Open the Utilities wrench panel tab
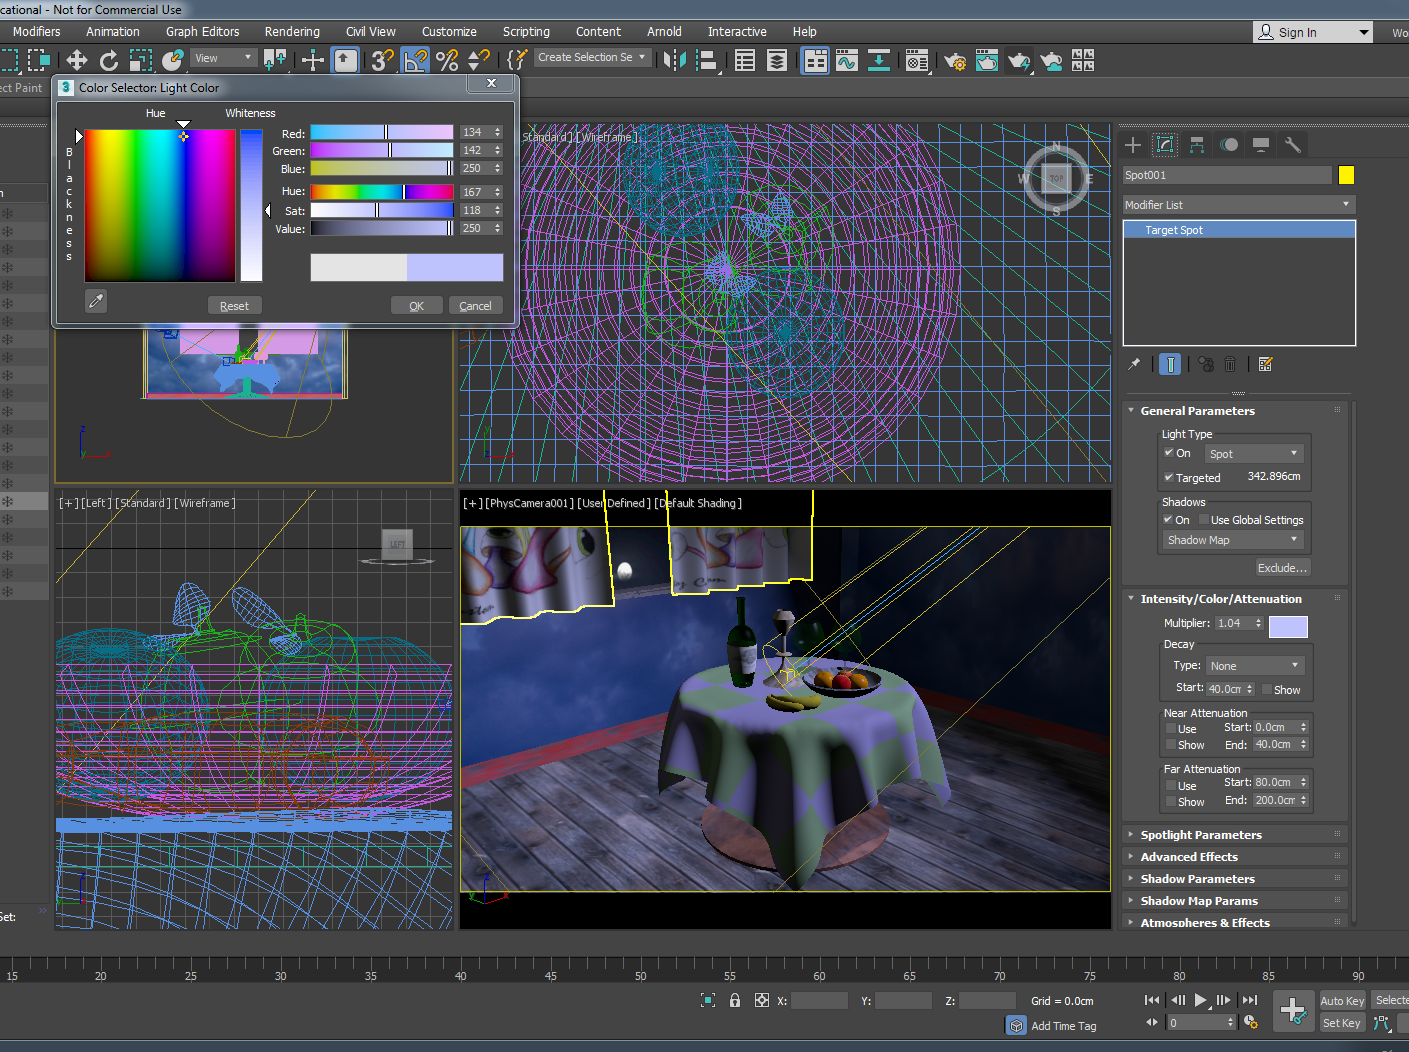The image size is (1409, 1052). 1293,145
